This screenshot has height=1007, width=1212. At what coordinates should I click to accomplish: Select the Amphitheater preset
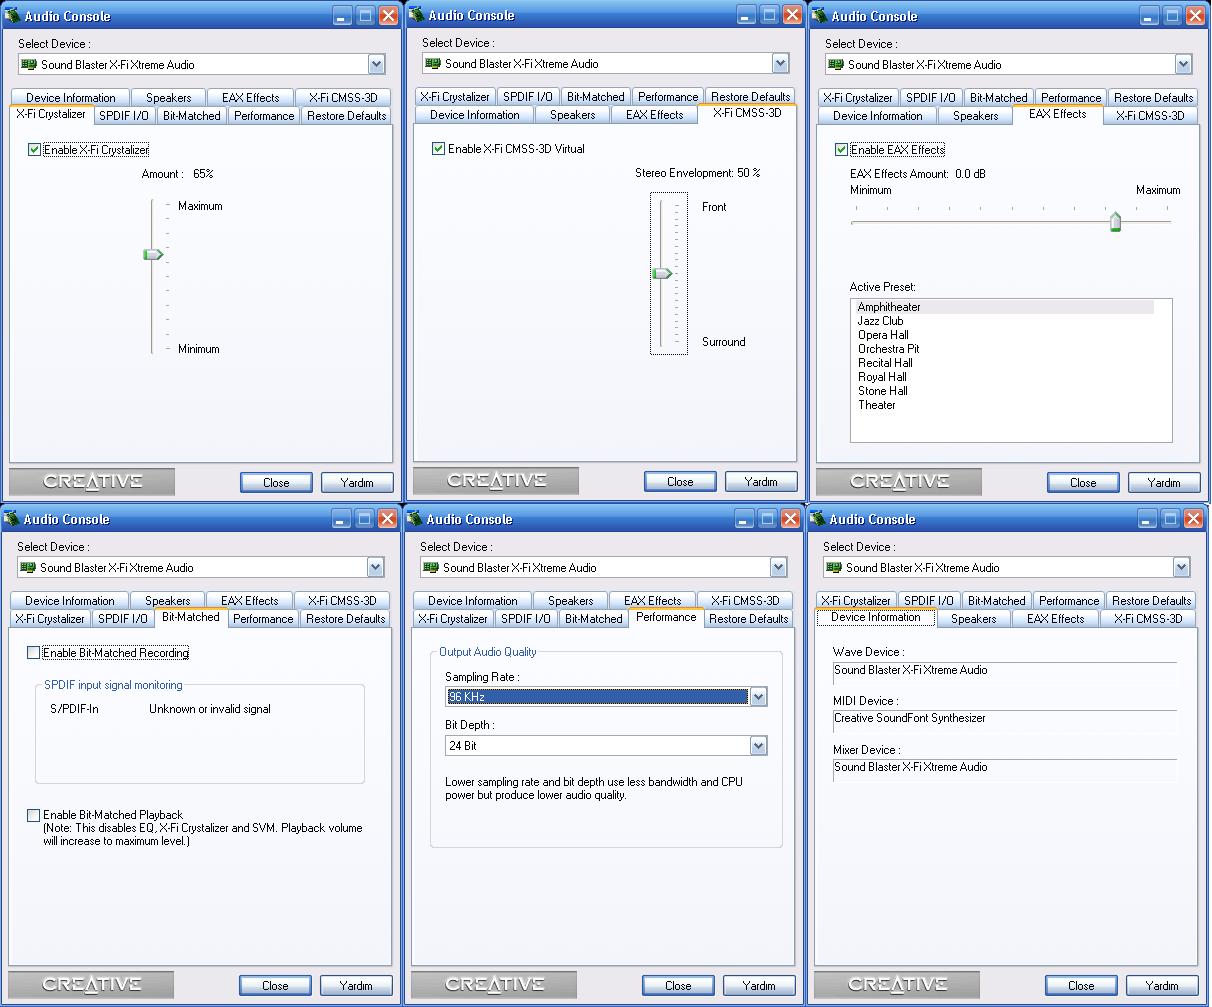pyautogui.click(x=1004, y=307)
